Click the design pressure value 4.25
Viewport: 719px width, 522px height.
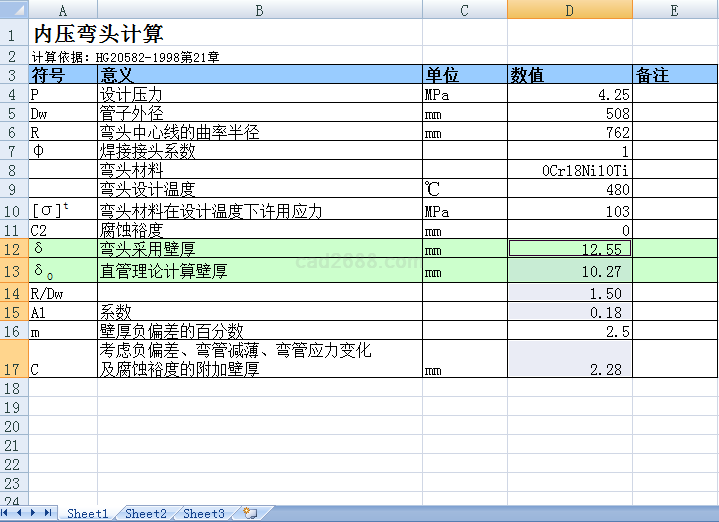coord(569,95)
